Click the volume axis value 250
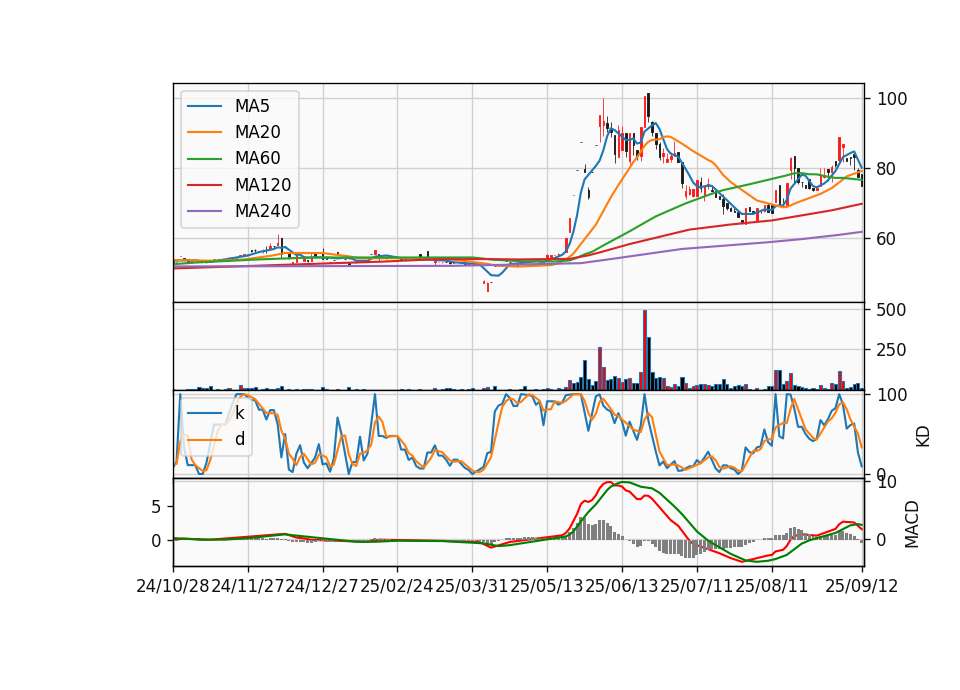Screen dimensions: 960x690 point(891,350)
